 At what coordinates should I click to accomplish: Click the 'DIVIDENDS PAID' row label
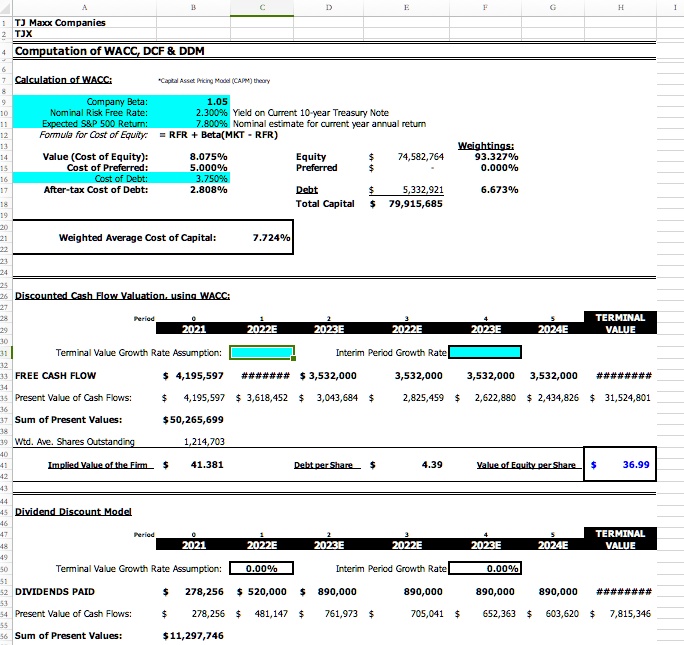(55, 592)
